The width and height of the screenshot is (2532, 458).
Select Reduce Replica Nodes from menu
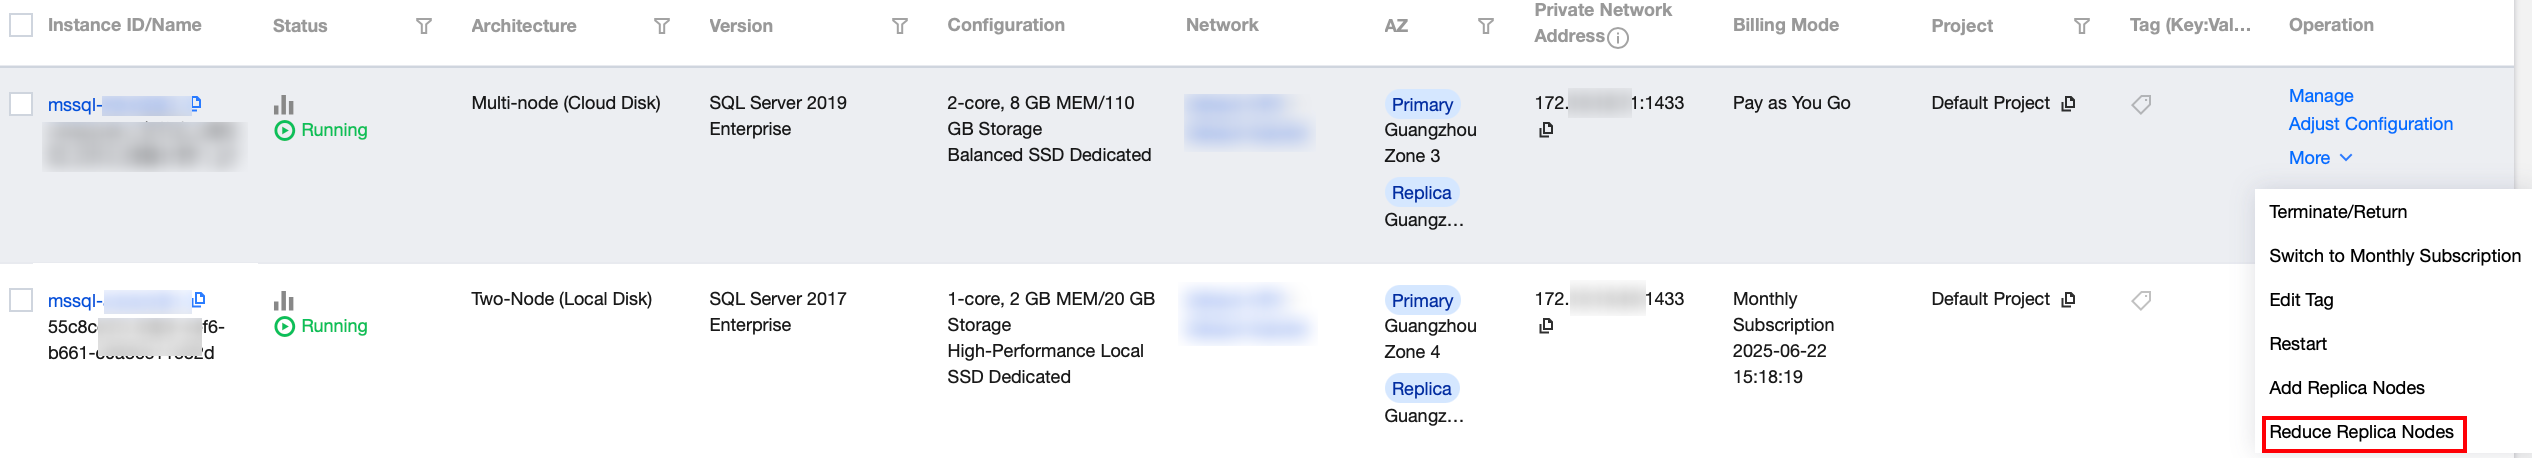pyautogui.click(x=2361, y=432)
